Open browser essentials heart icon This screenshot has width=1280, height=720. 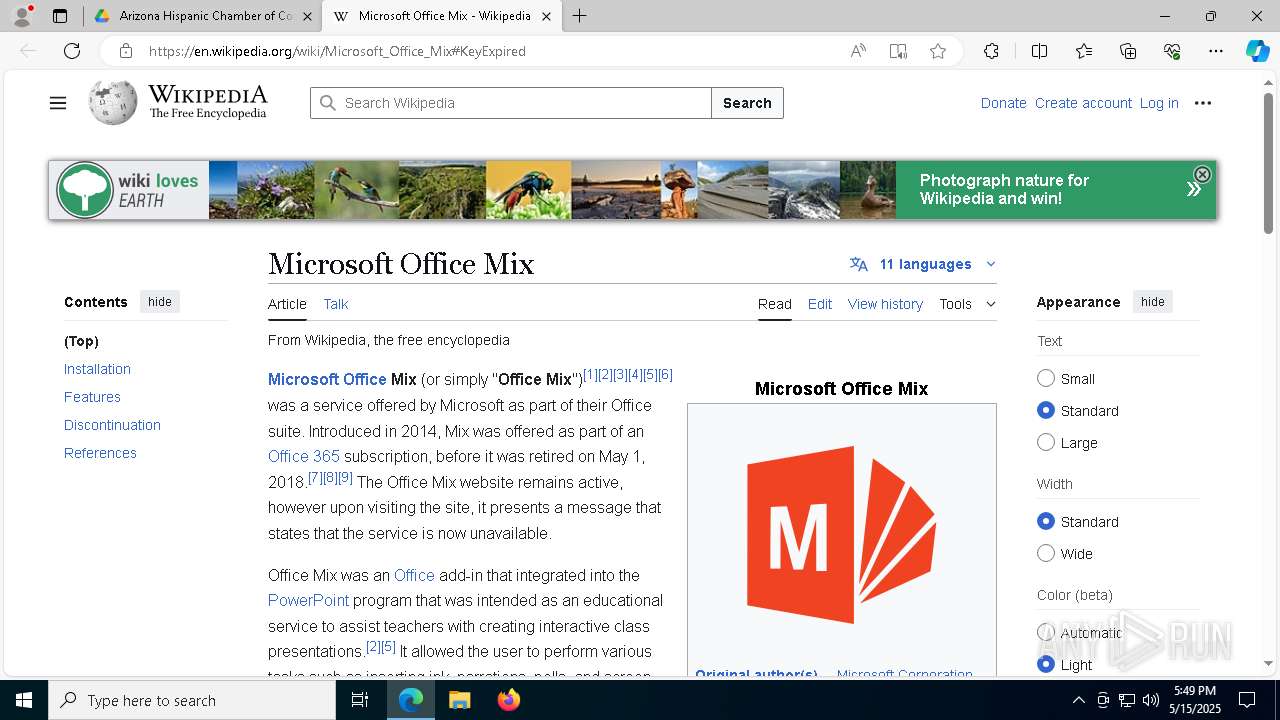tap(1172, 51)
